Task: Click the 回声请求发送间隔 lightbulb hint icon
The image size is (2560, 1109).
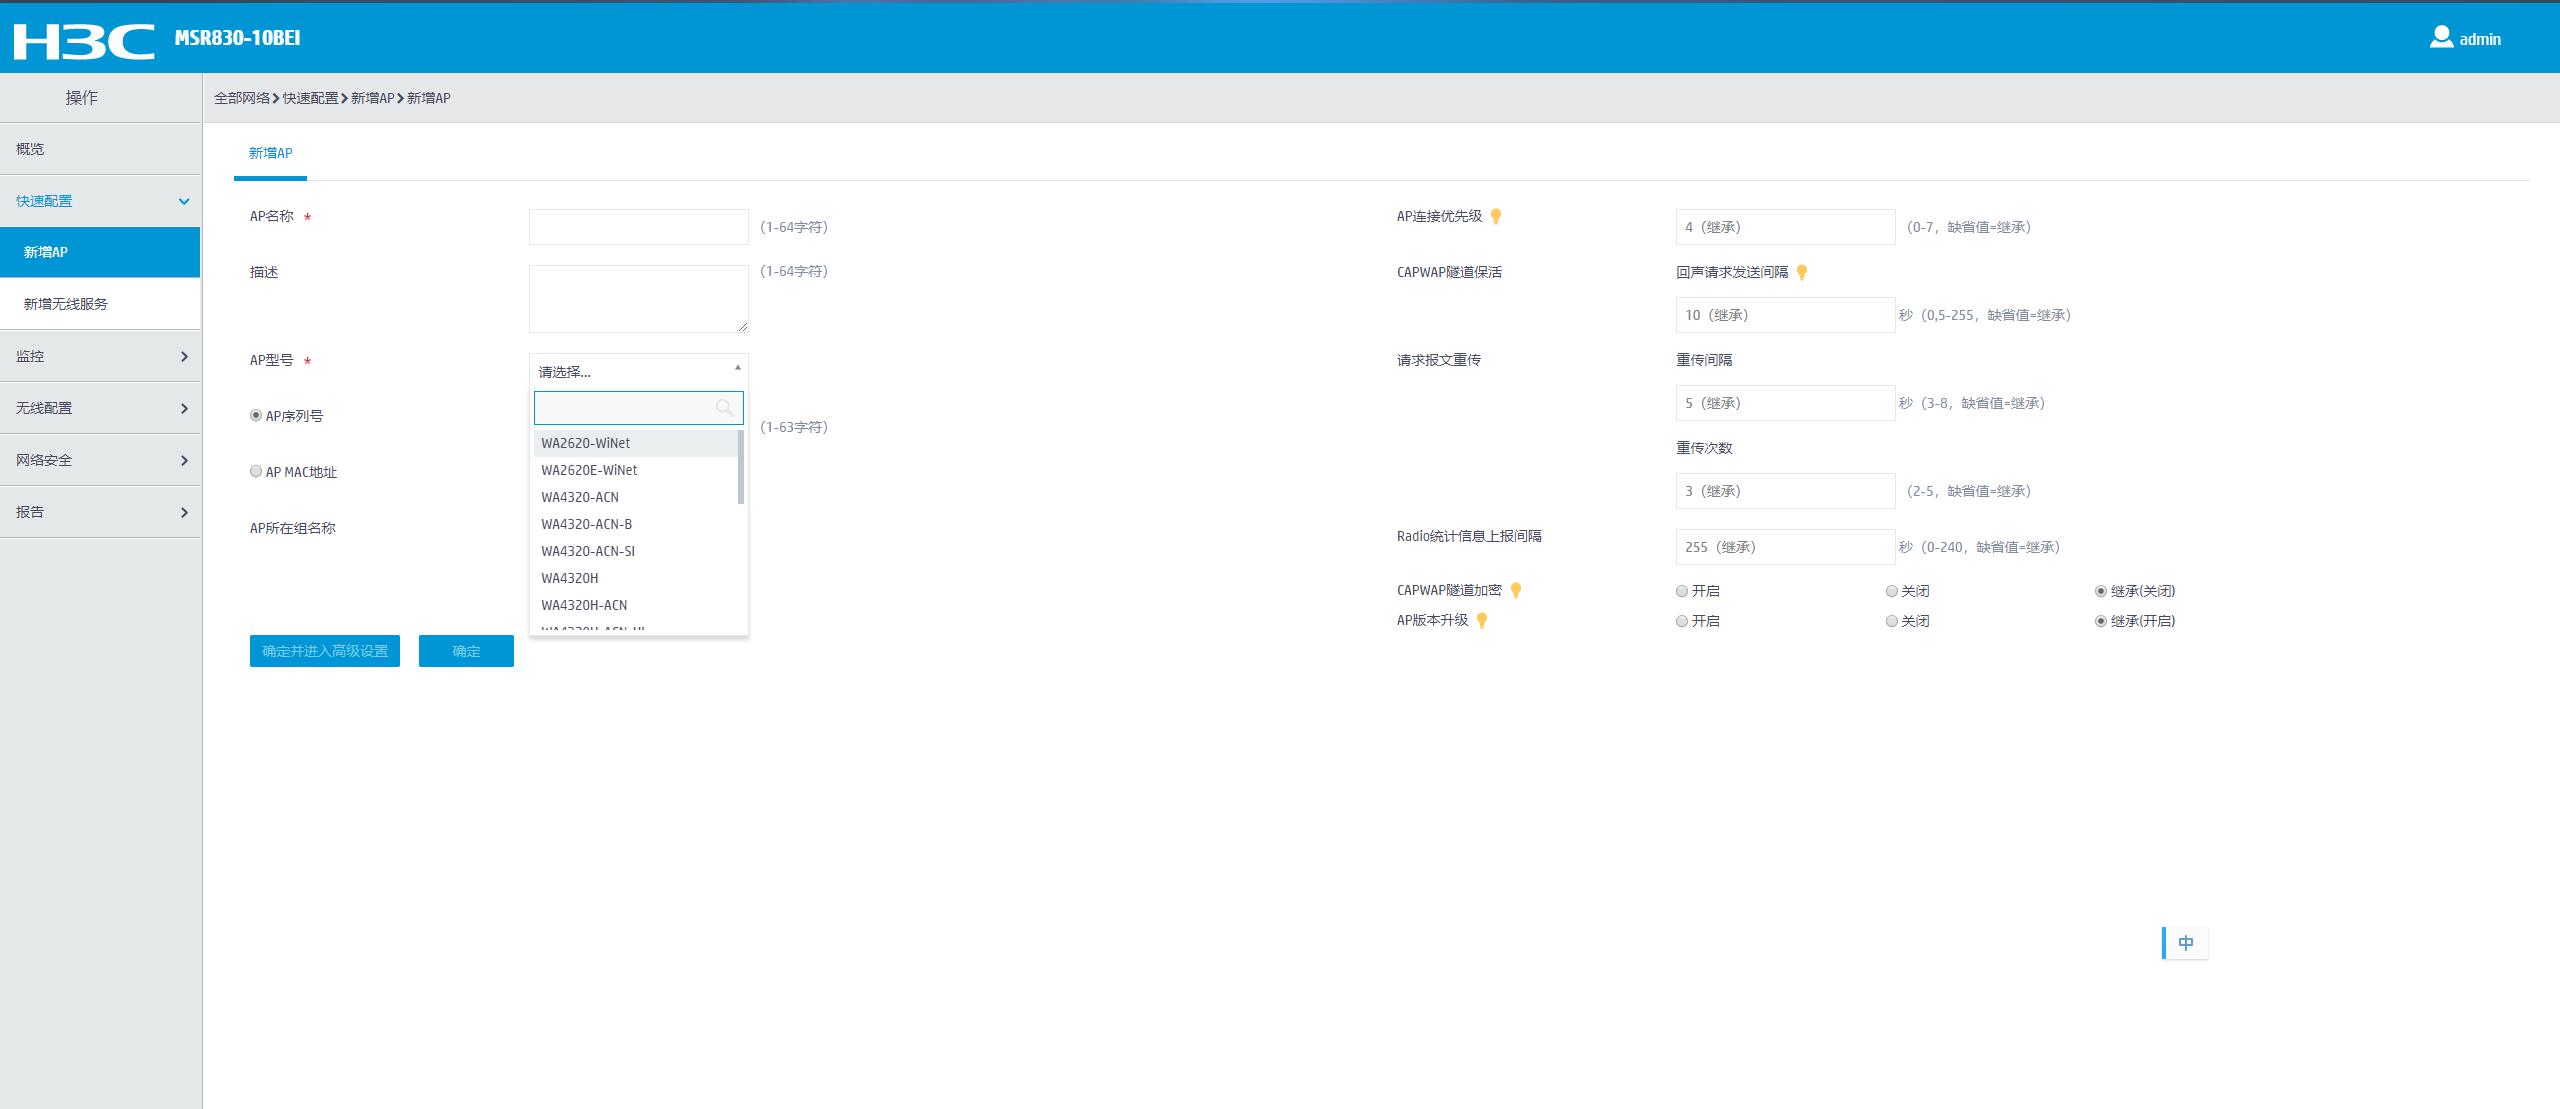Action: (1802, 272)
